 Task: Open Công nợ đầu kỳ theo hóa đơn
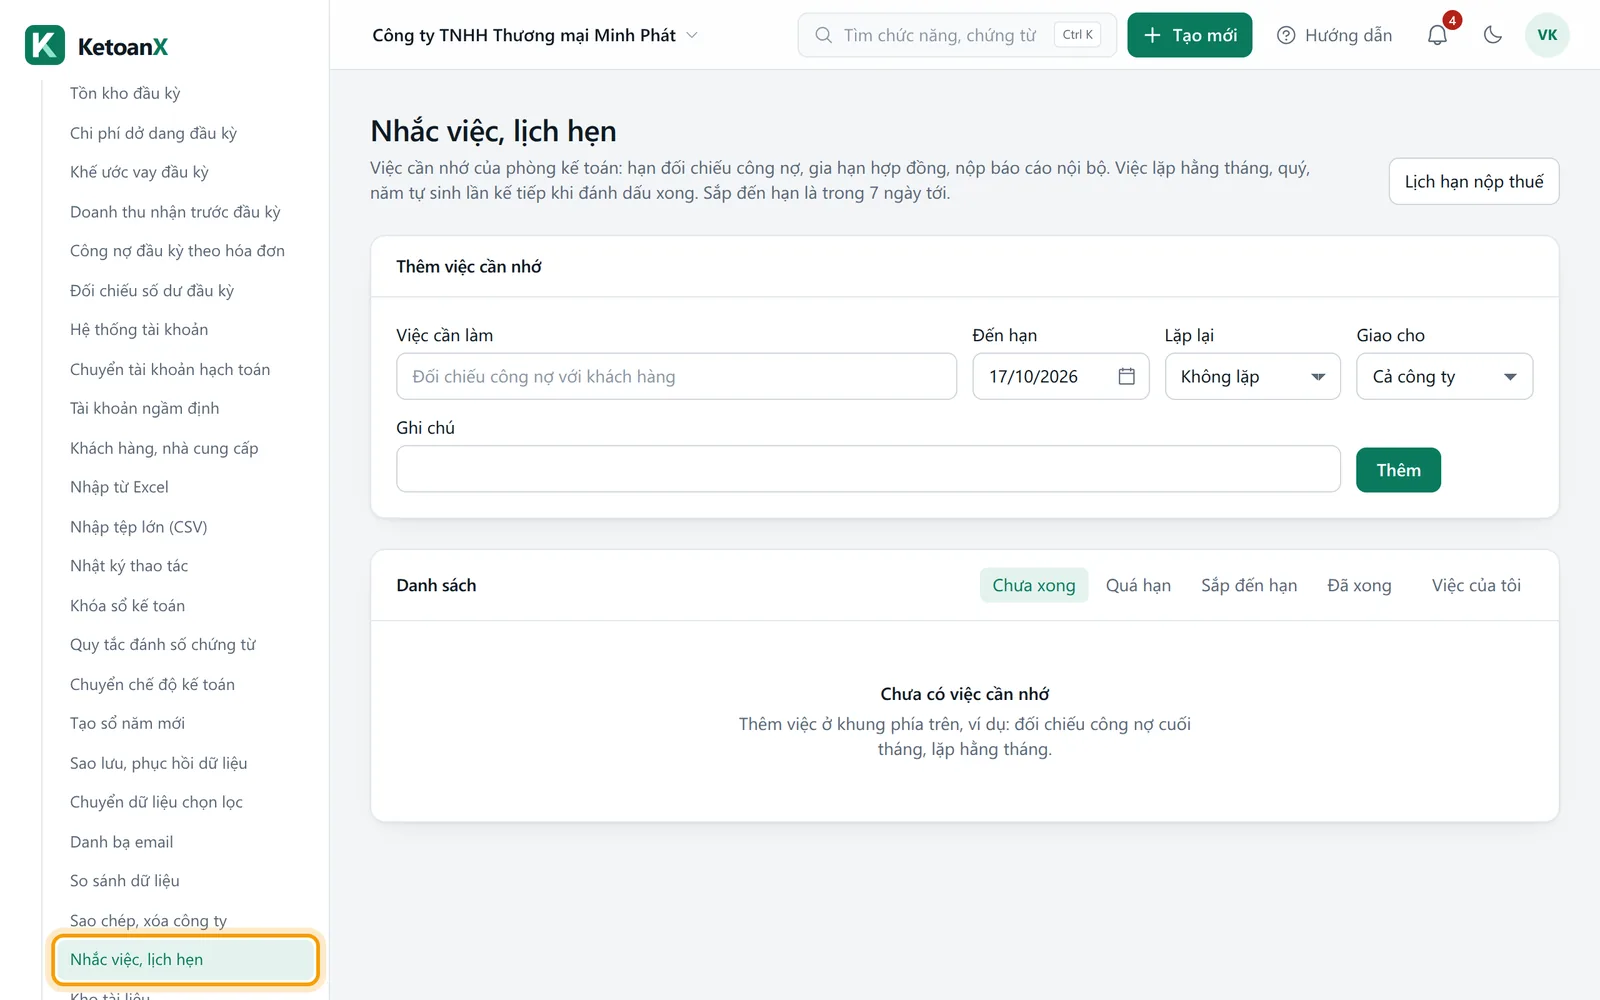tap(177, 251)
